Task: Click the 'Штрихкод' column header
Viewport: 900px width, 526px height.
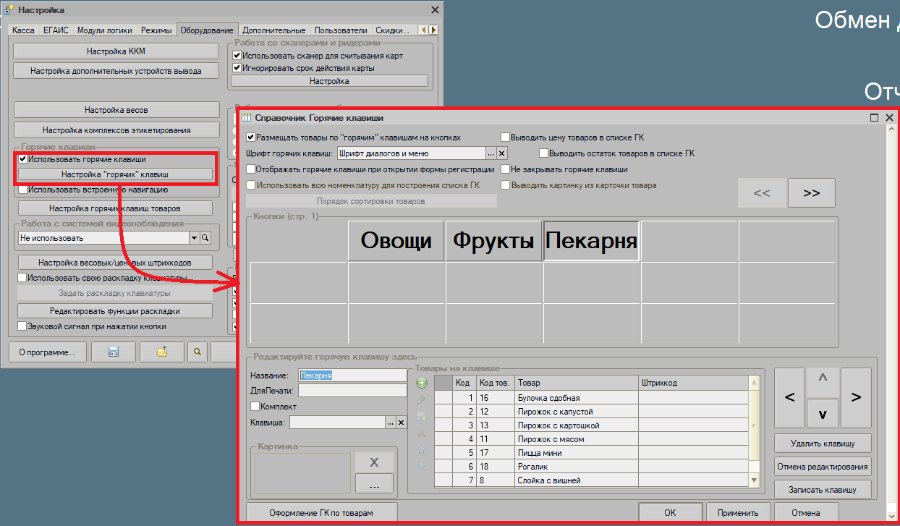Action: pos(693,382)
